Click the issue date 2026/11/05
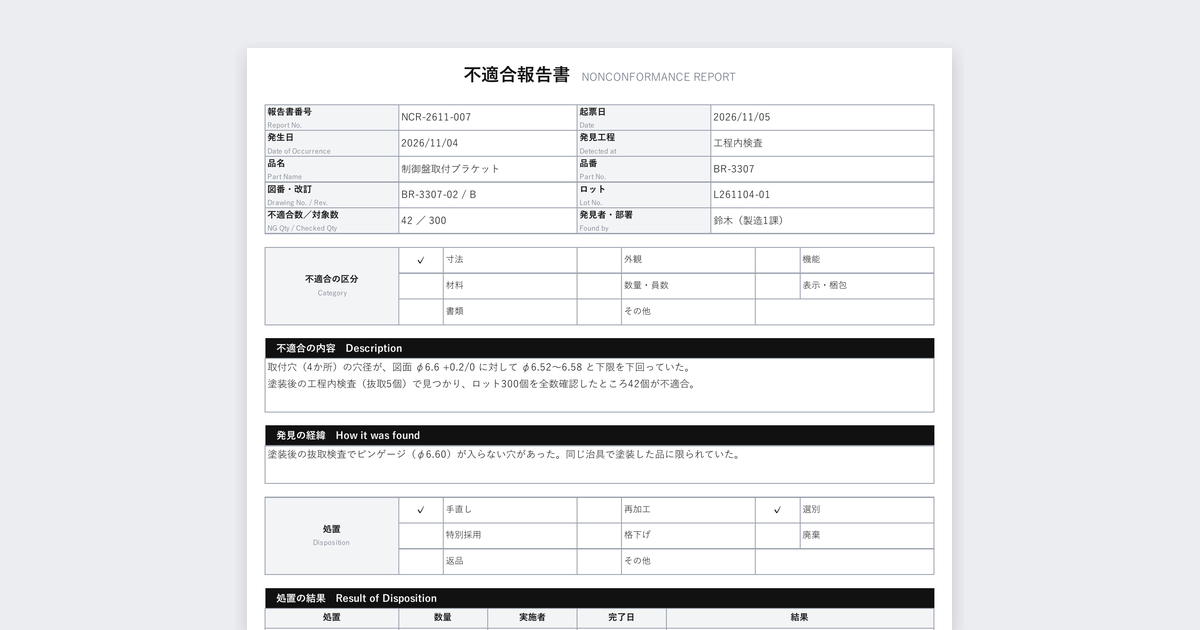 click(x=741, y=117)
